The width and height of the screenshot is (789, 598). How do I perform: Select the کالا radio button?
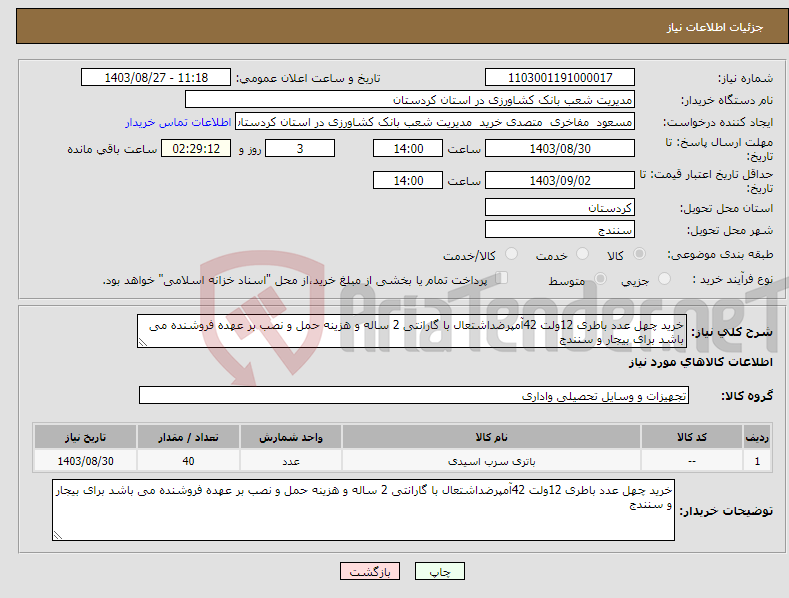pyautogui.click(x=640, y=254)
